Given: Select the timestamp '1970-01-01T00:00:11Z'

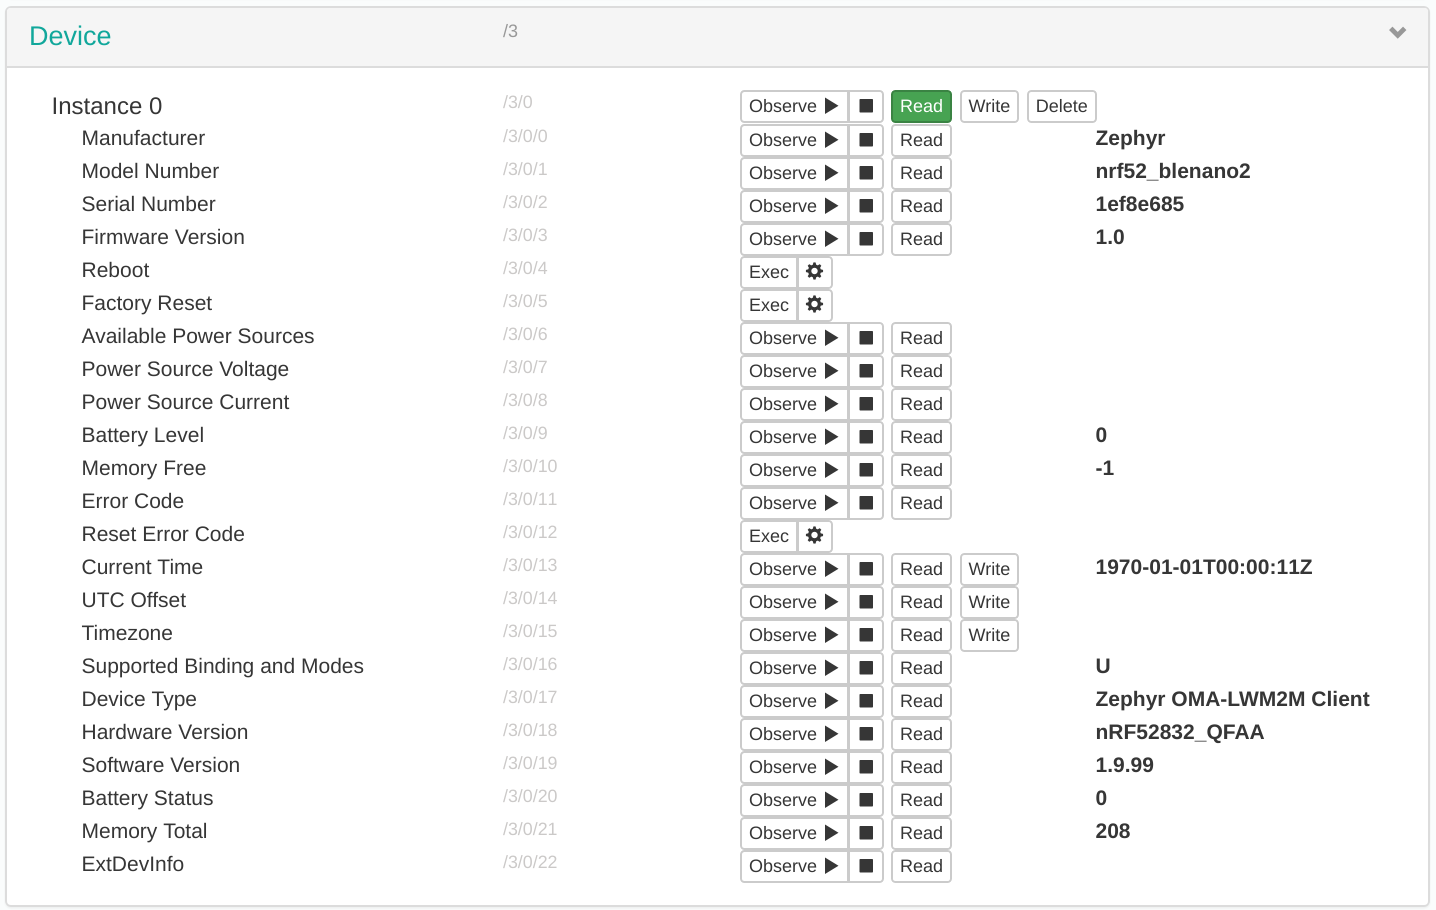Looking at the screenshot, I should point(1204,567).
